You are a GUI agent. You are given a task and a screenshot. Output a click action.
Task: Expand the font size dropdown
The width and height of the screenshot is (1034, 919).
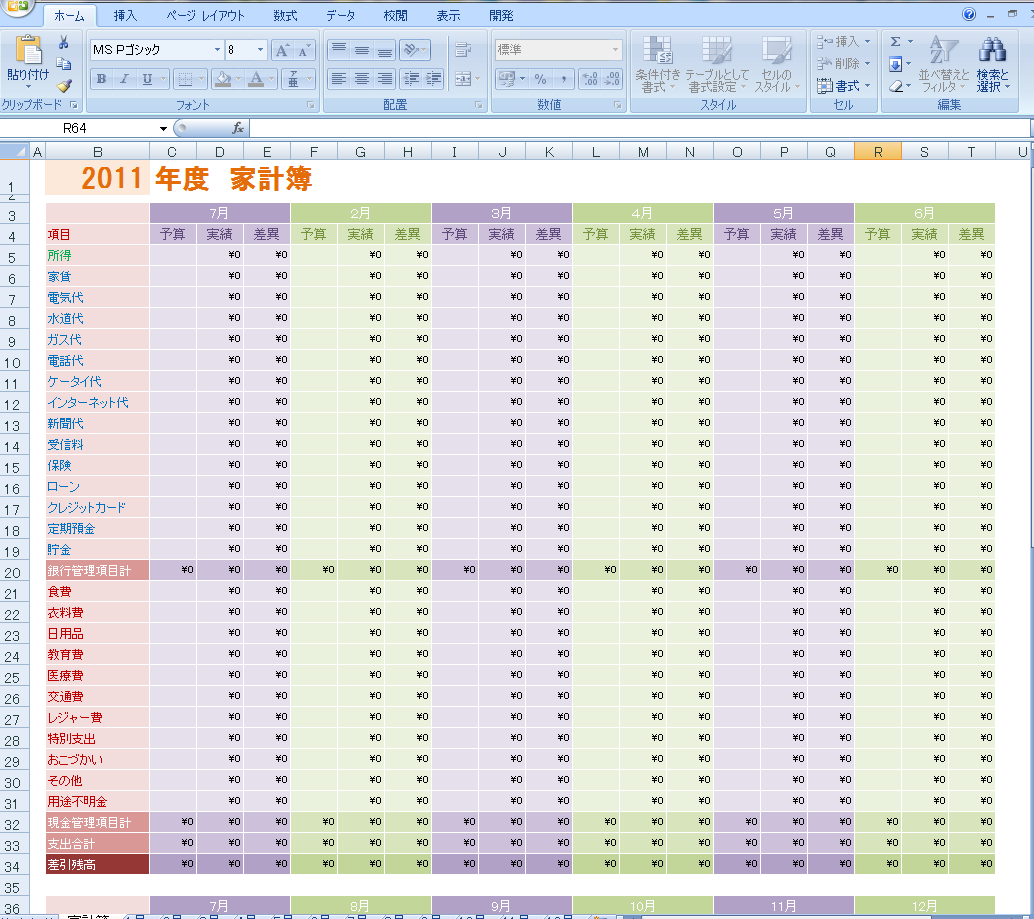pos(261,50)
